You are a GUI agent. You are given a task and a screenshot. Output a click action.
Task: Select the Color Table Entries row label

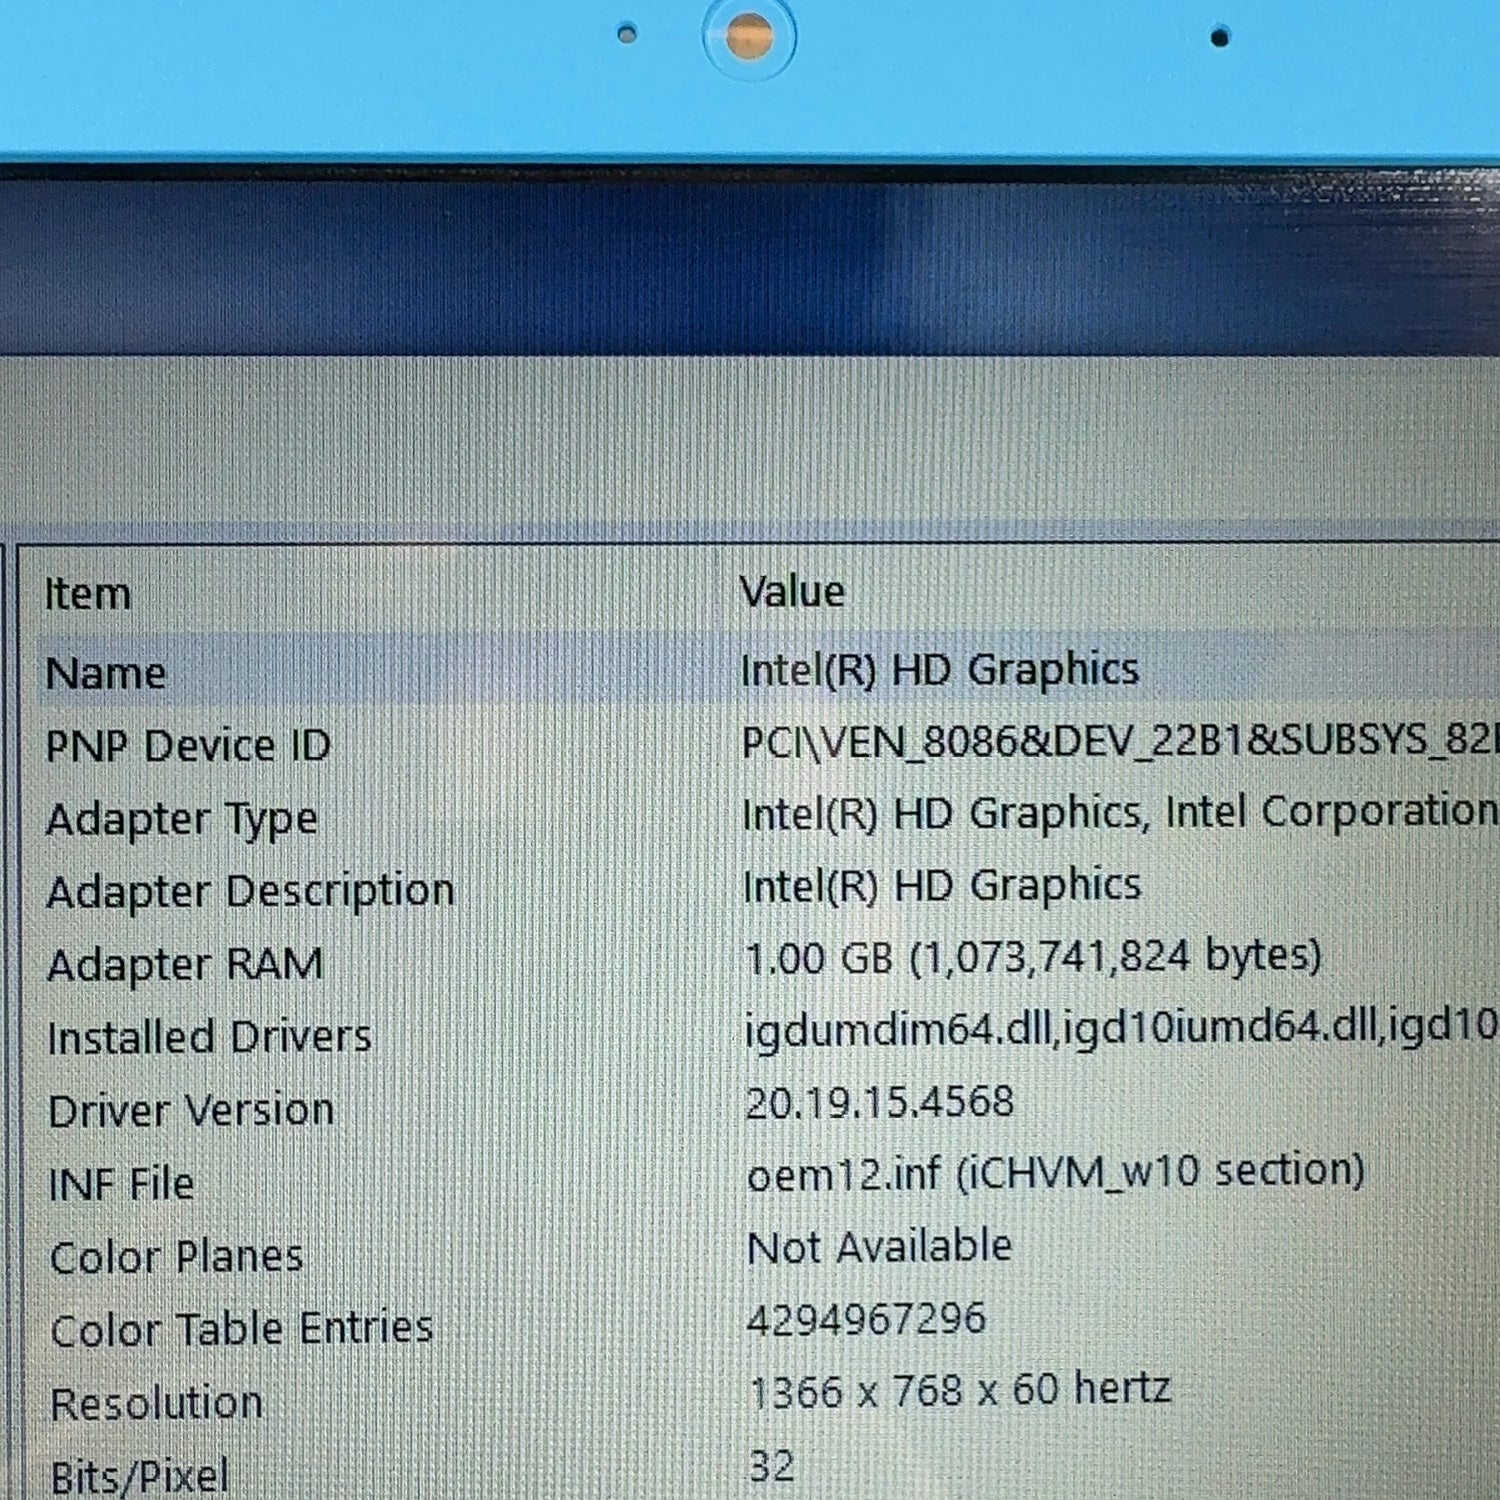[x=242, y=1329]
